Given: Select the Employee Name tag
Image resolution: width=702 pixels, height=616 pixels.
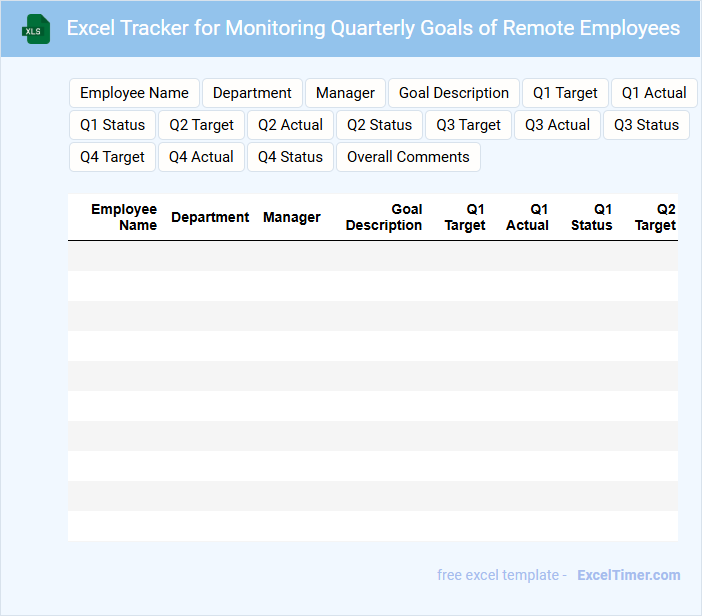Looking at the screenshot, I should (x=134, y=93).
